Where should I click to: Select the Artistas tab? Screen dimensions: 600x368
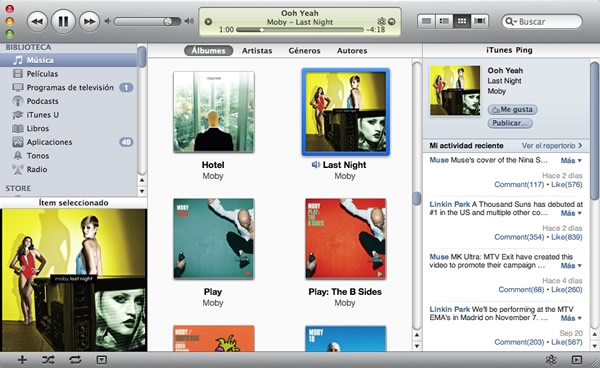[x=257, y=50]
